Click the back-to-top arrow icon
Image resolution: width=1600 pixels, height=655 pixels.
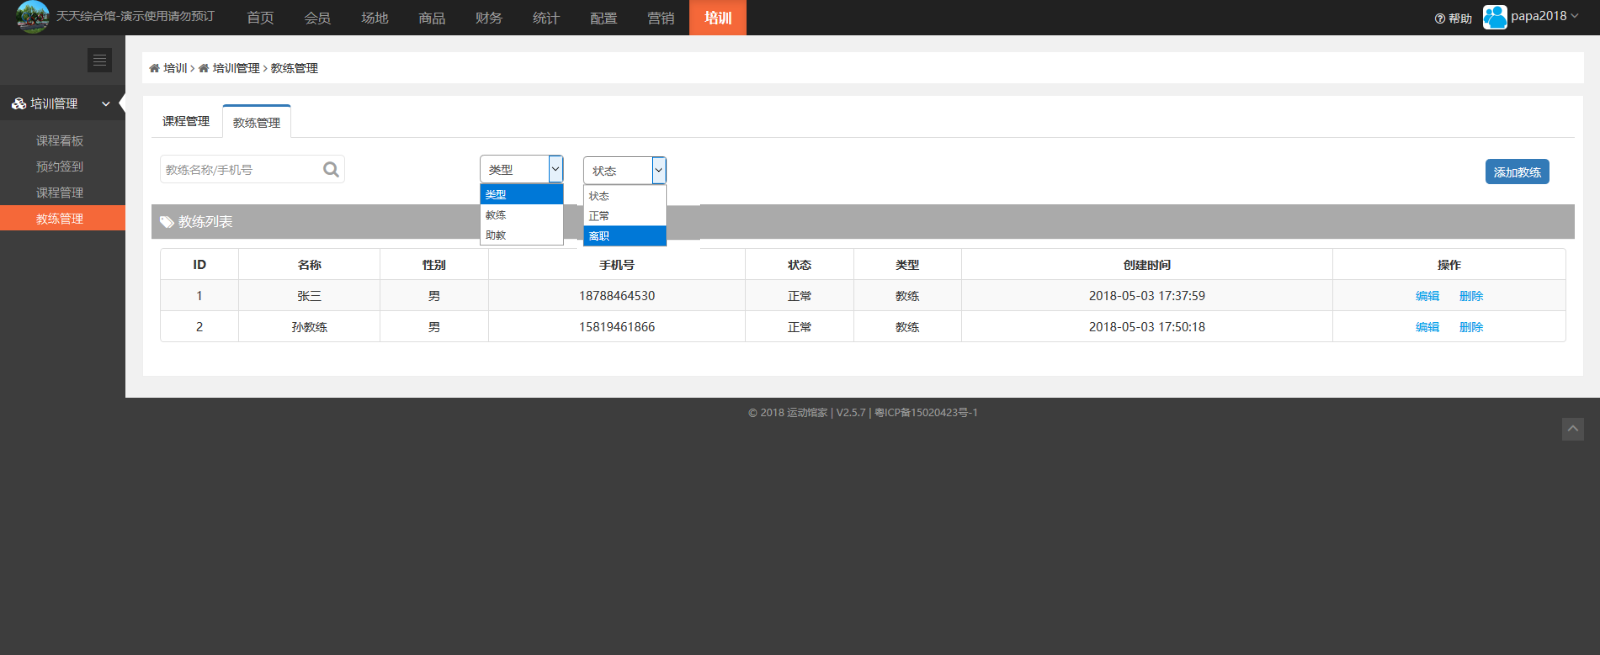[1573, 429]
